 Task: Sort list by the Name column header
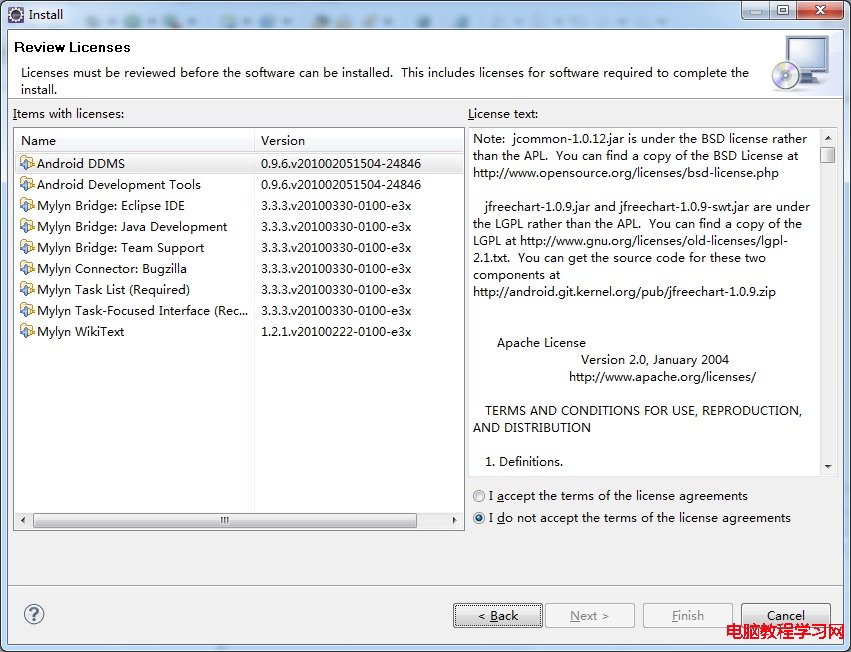135,141
